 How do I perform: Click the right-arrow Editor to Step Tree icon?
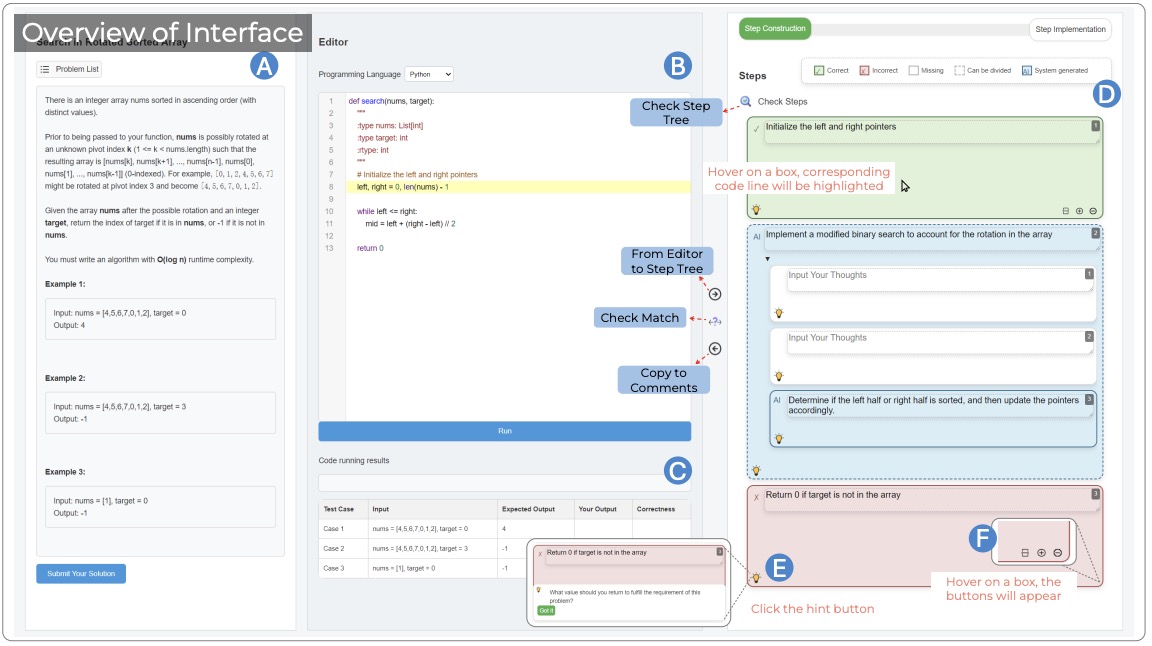[x=715, y=294]
